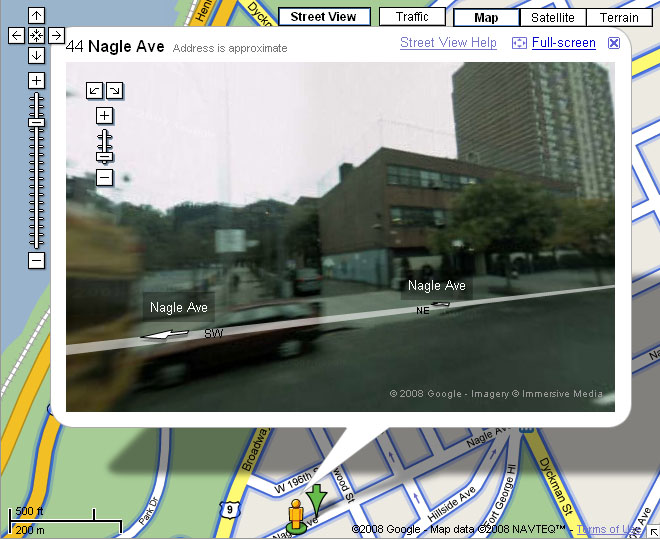660x540 pixels.
Task: Switch to the Satellite view tab
Action: click(553, 18)
